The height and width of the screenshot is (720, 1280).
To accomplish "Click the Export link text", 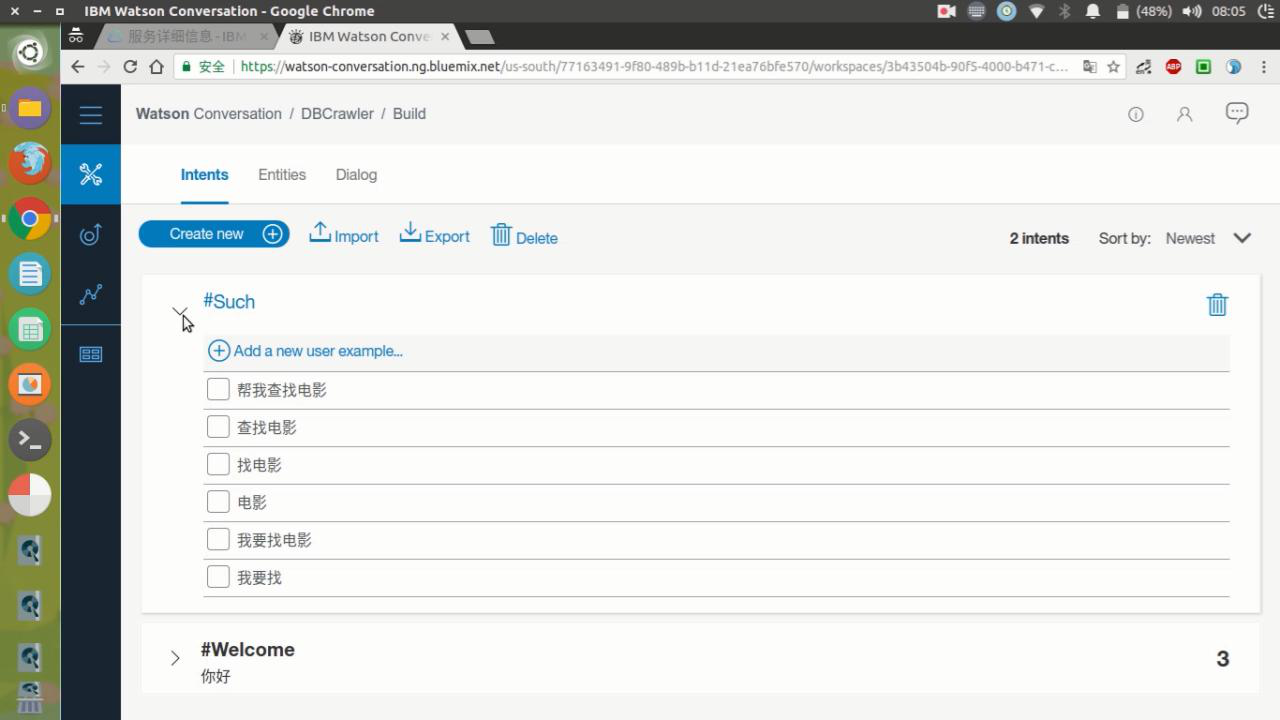I will (447, 237).
